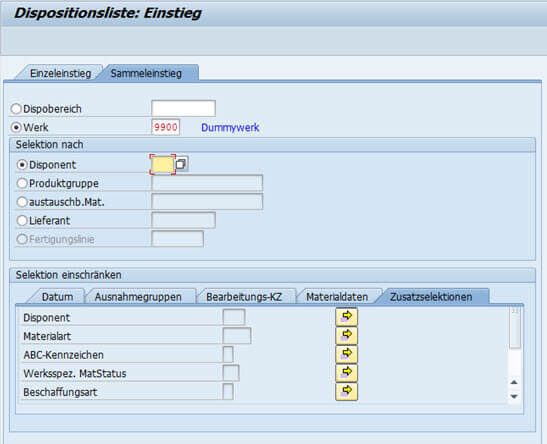Select the Produktgruppe radio button
This screenshot has height=444, width=547.
click(22, 183)
